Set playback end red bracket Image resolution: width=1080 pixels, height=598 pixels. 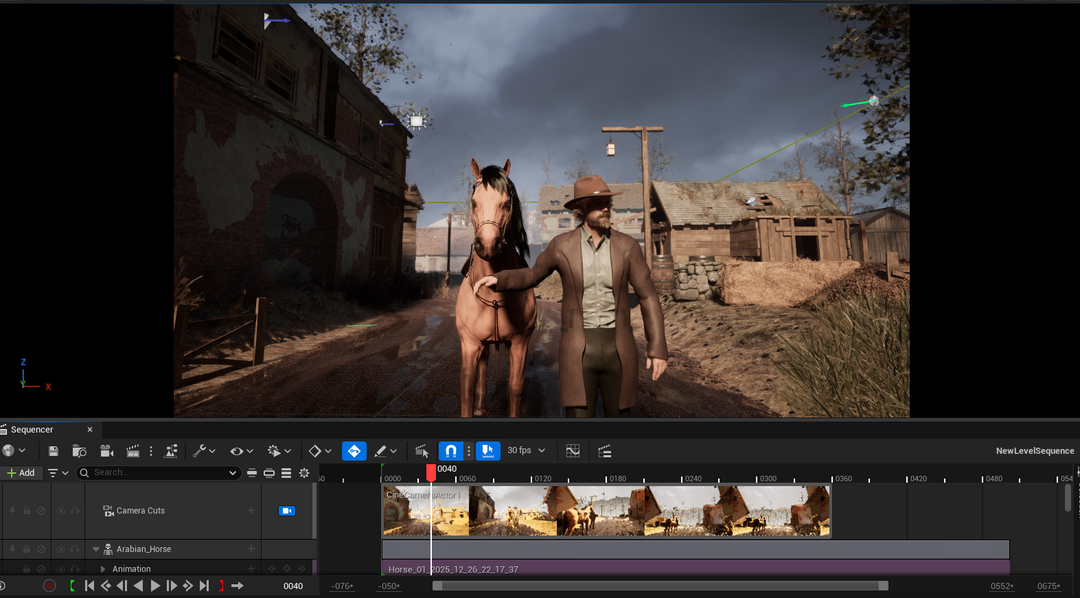click(x=221, y=586)
